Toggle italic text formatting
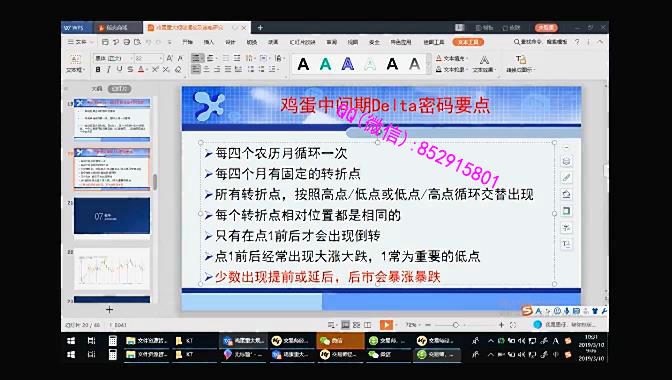Viewport: 672px width, 380px height. [108, 69]
